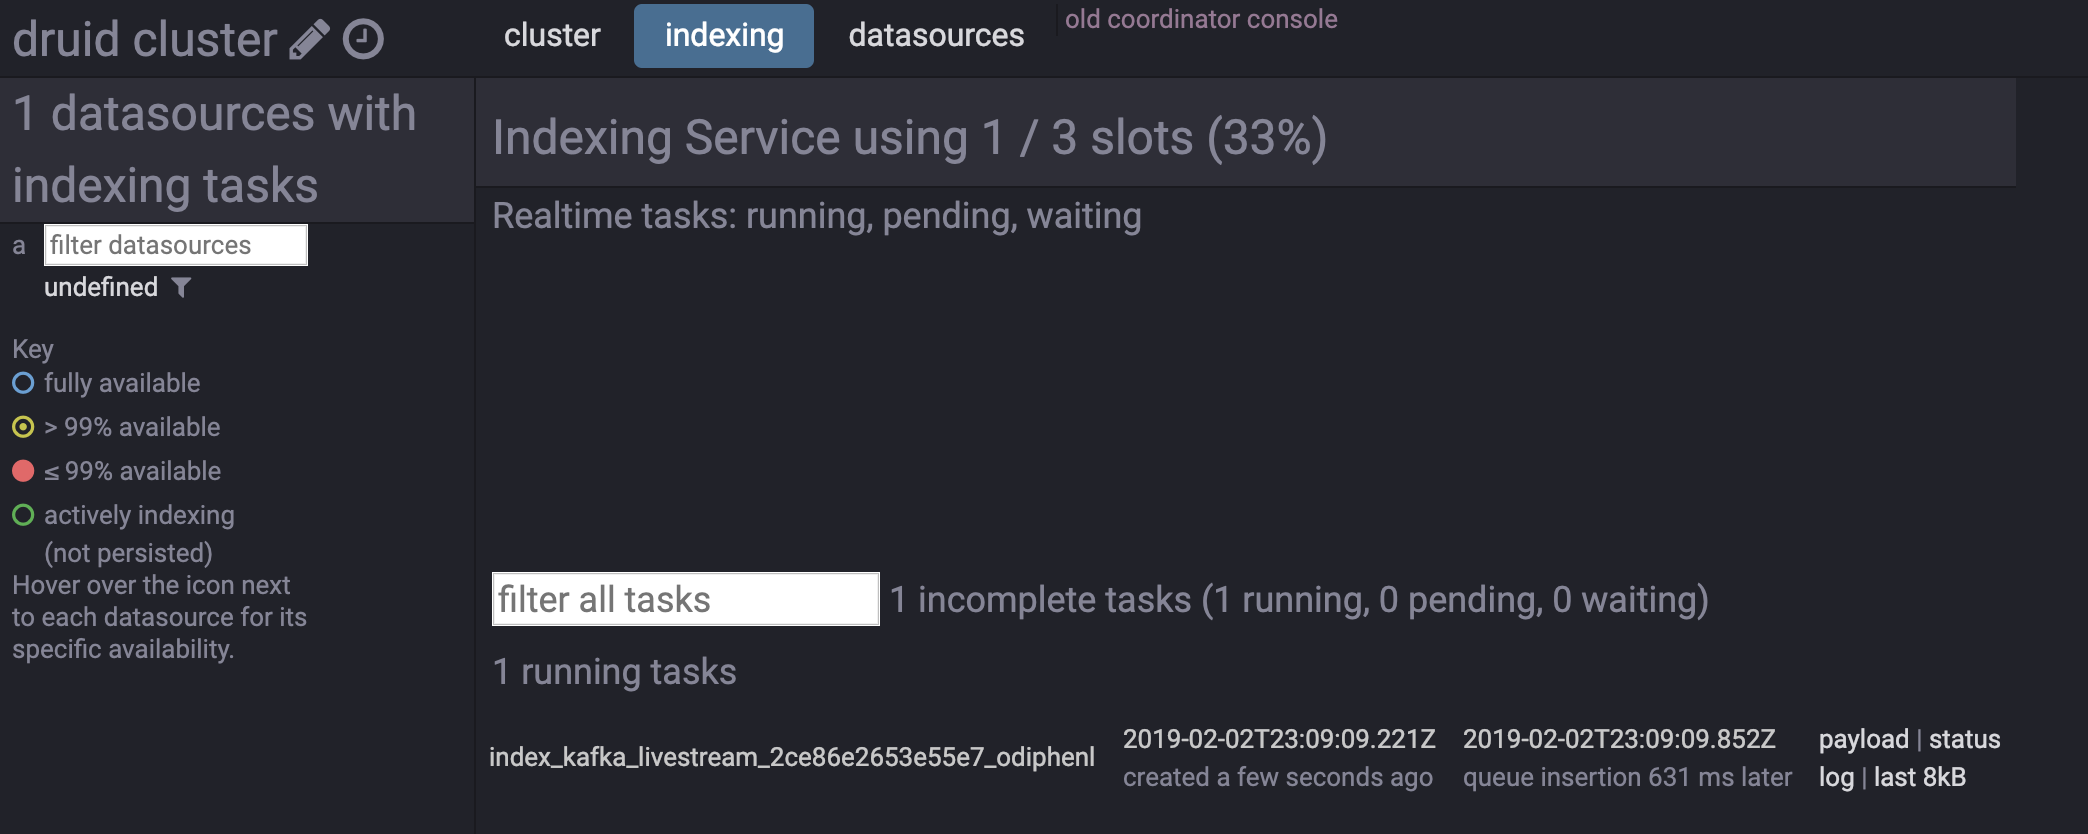Click the red ≤99% available dot

click(x=23, y=471)
